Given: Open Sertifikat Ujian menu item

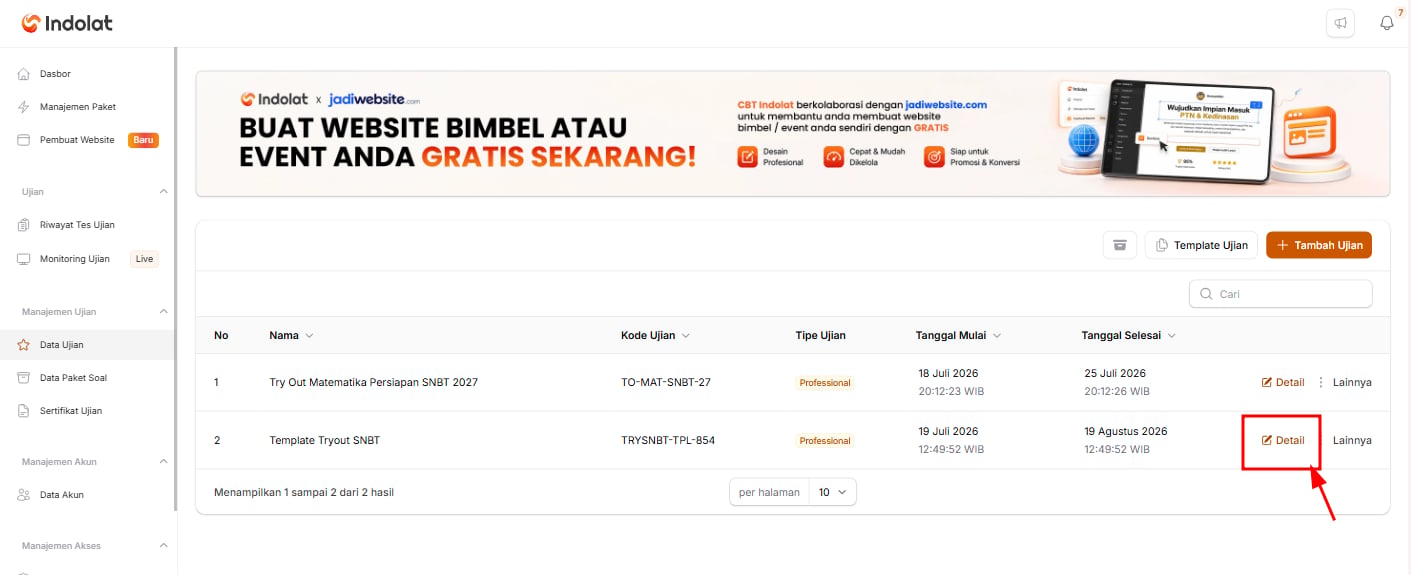Looking at the screenshot, I should [88, 411].
